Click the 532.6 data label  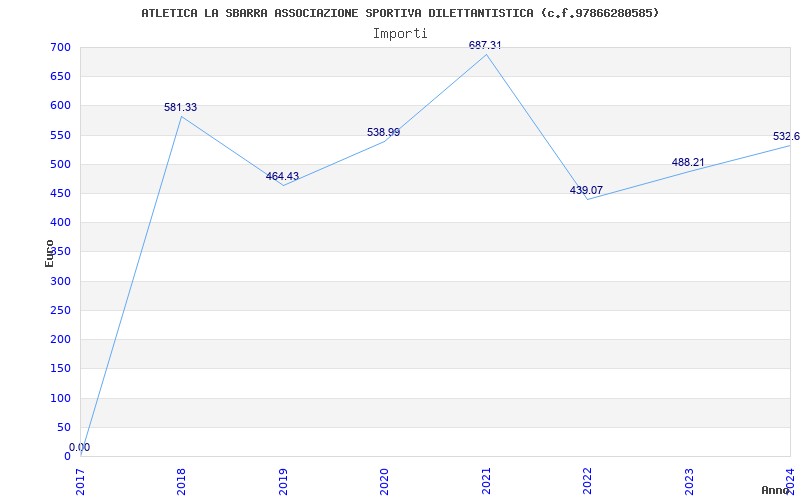tap(786, 137)
